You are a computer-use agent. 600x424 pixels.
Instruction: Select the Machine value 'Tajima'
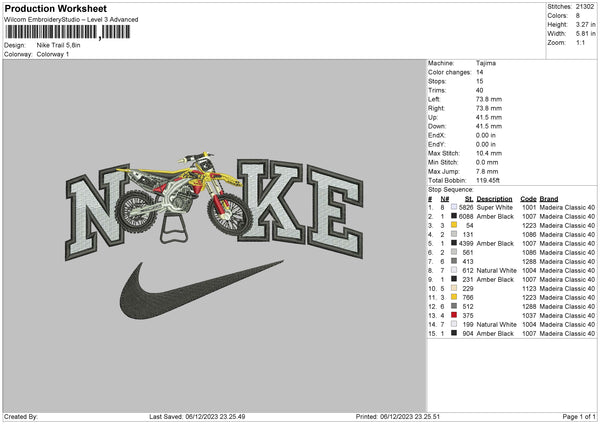486,63
